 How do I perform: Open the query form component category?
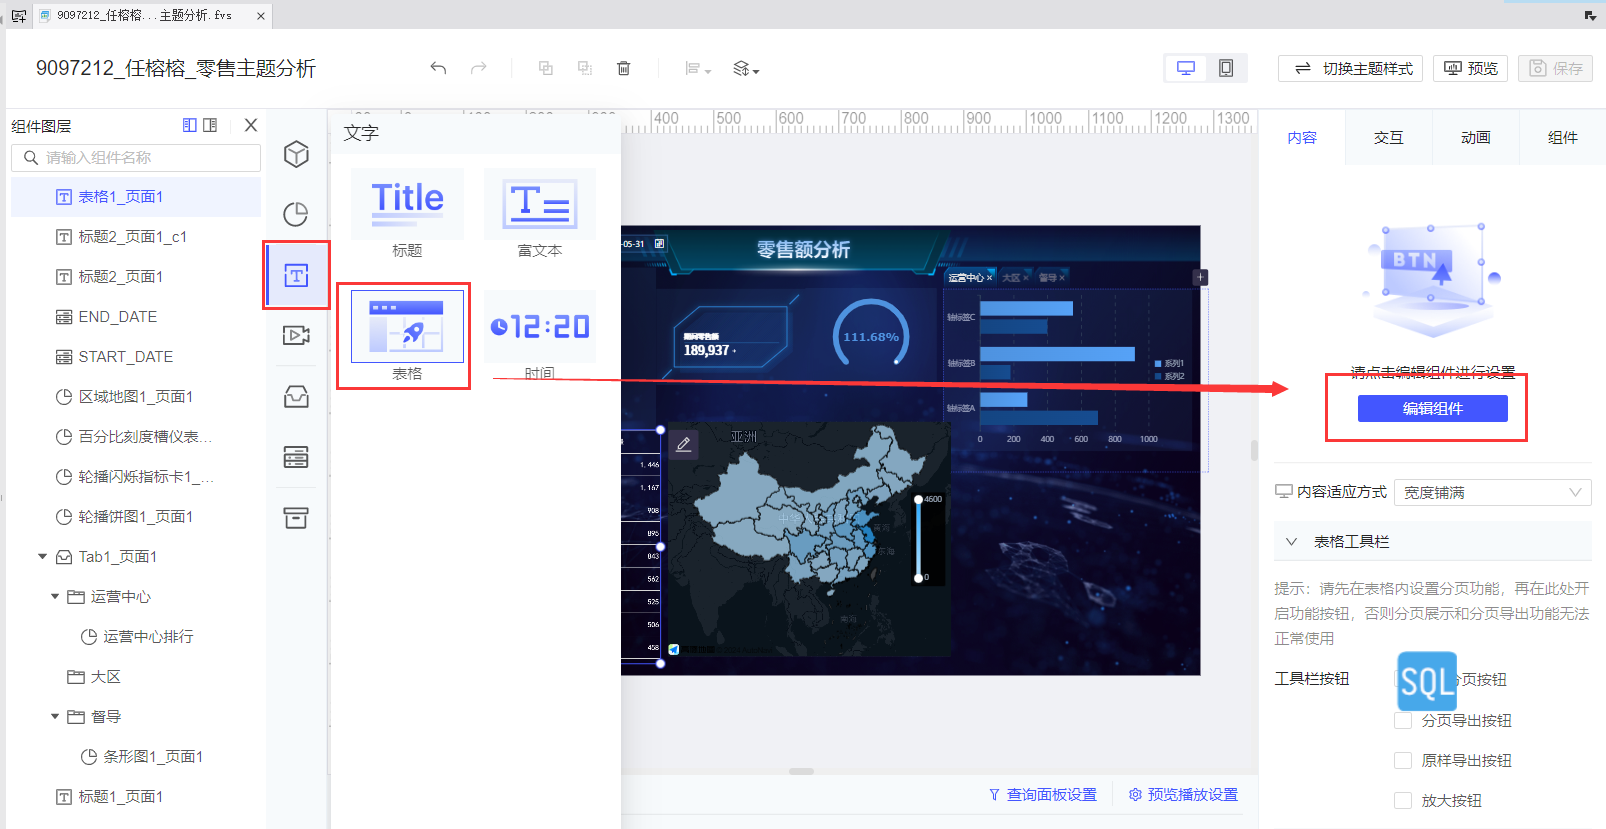tap(296, 457)
